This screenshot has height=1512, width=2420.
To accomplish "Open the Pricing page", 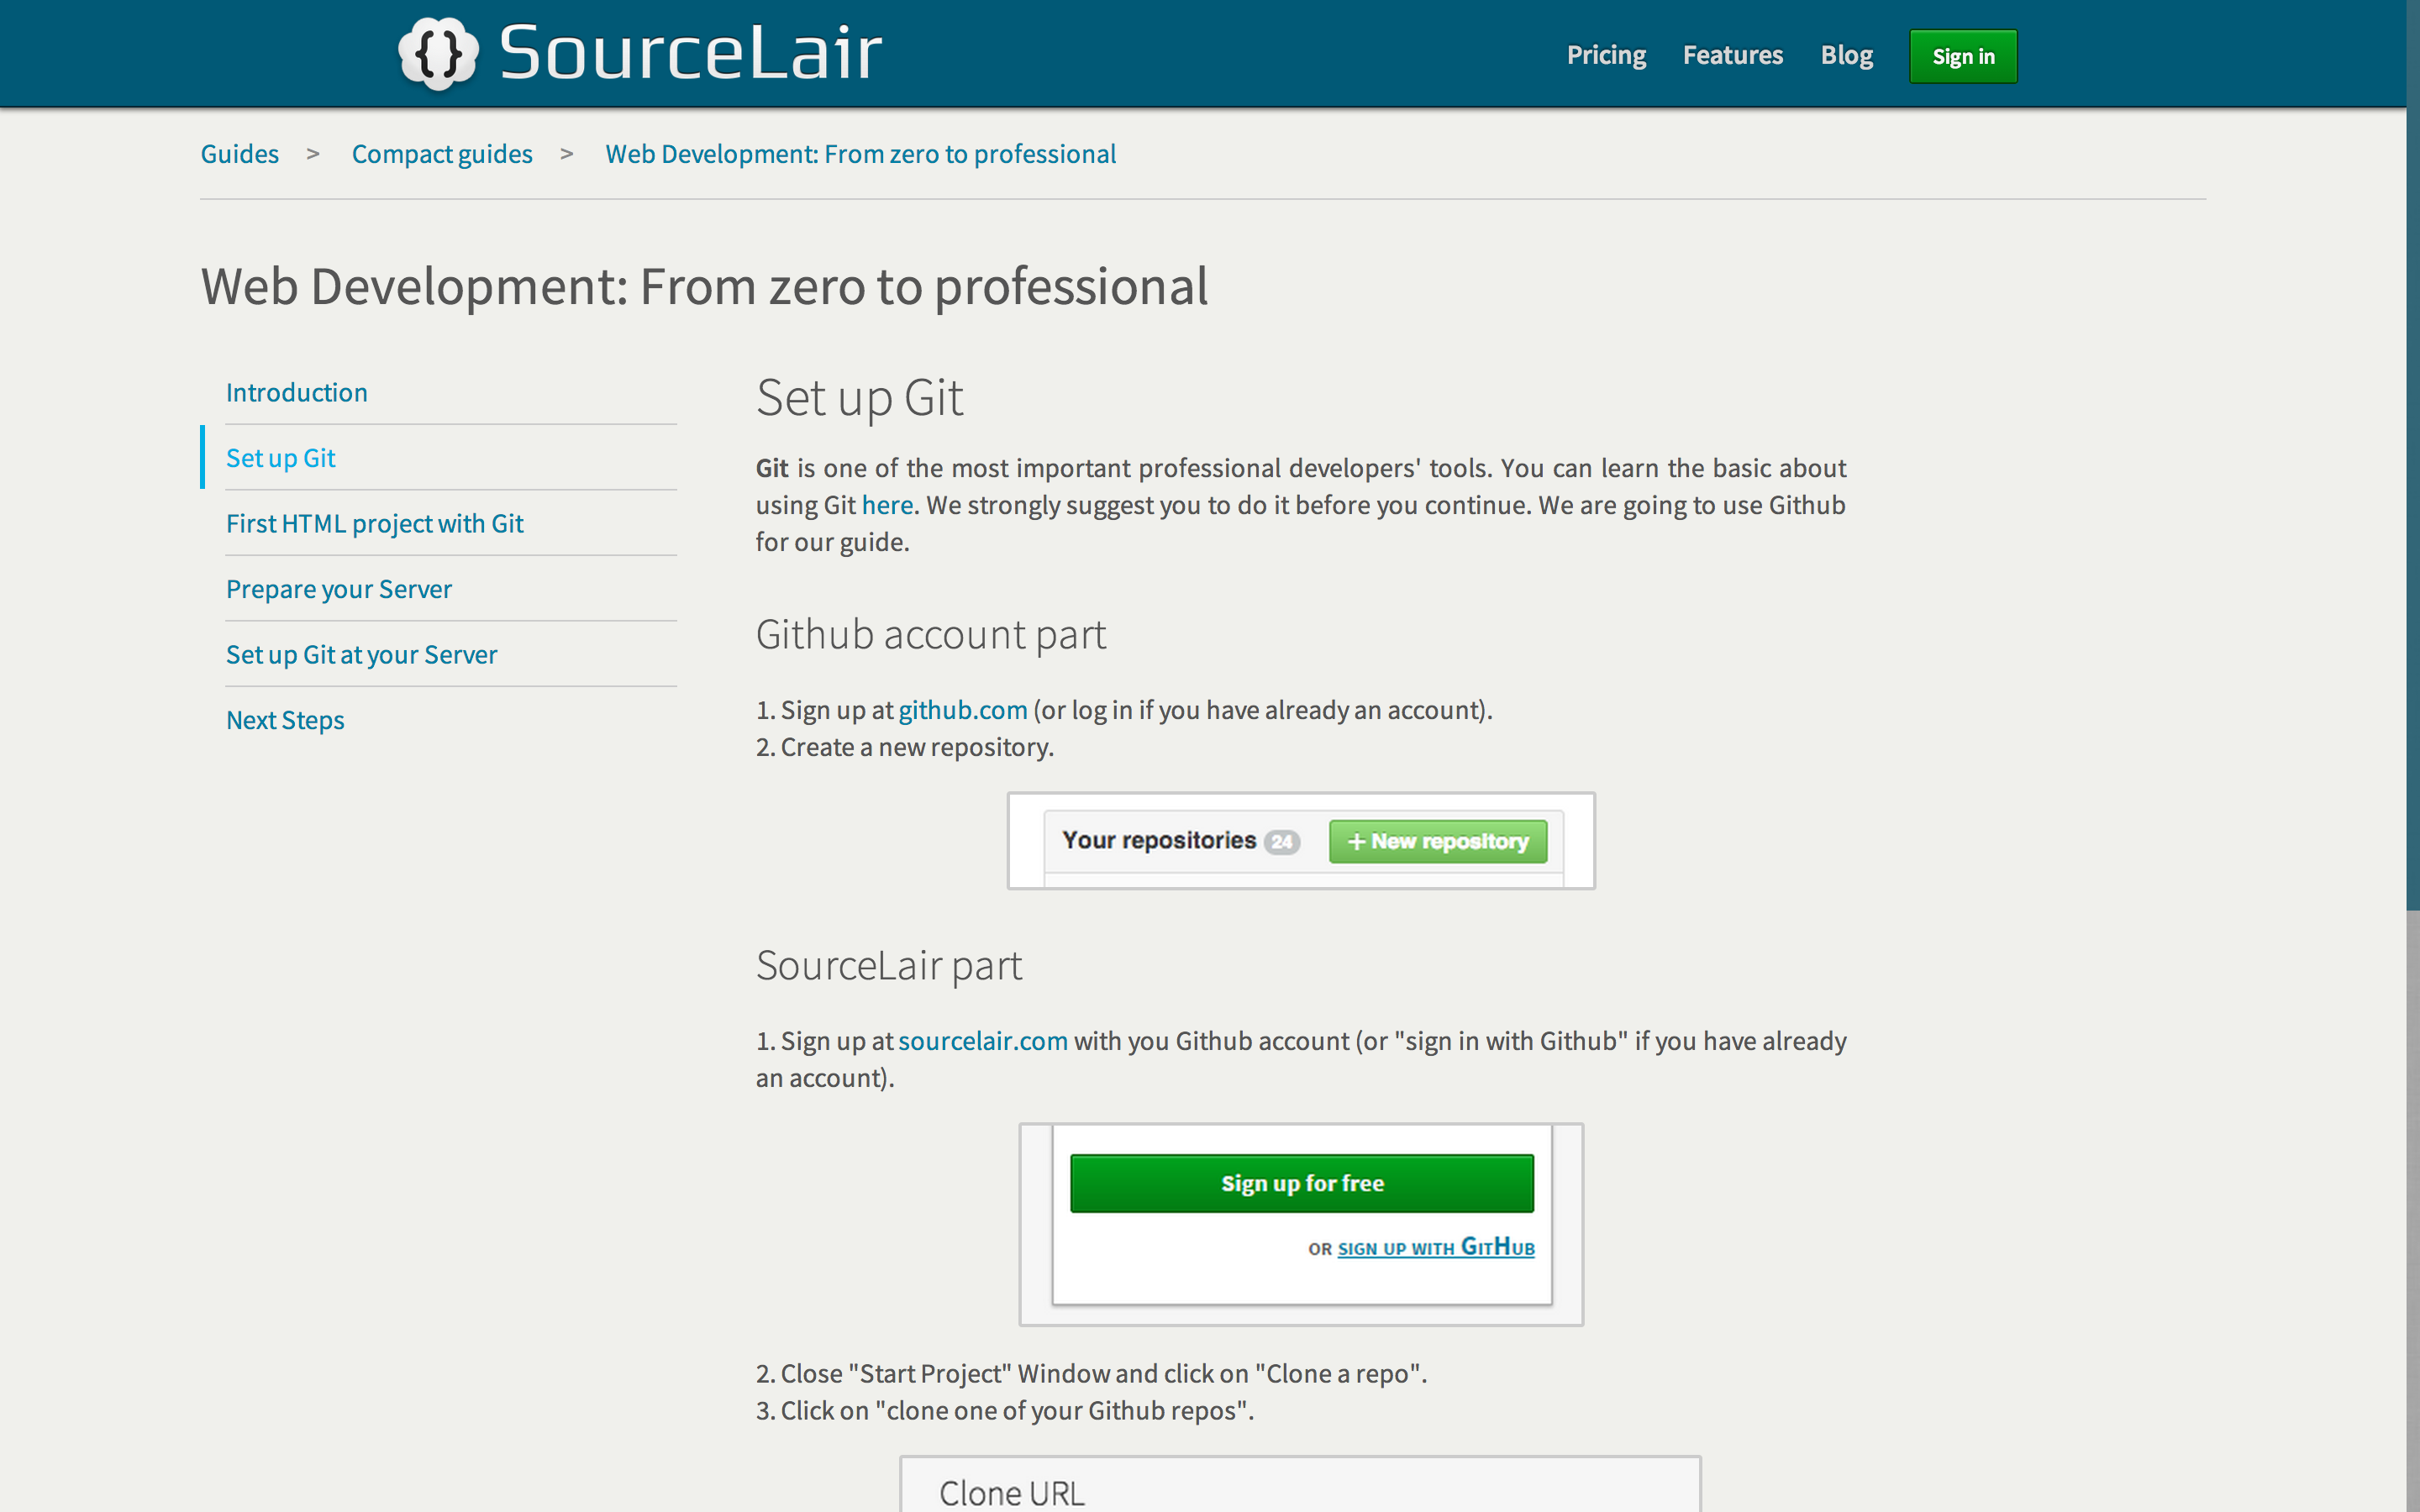I will 1605,55.
